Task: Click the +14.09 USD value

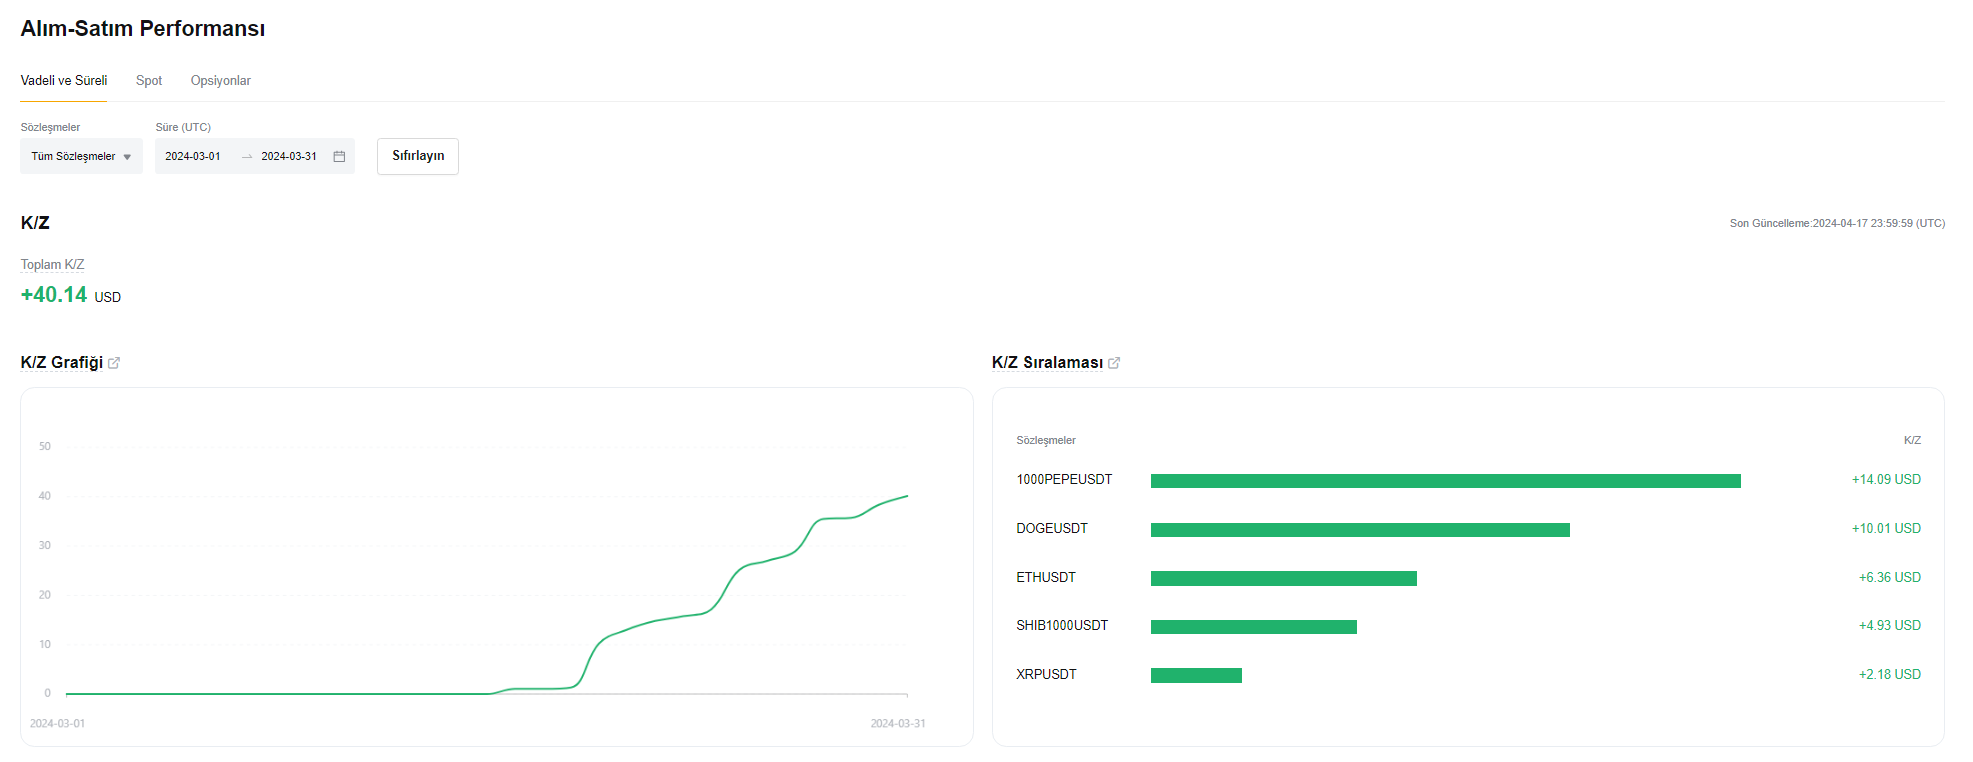Action: tap(1886, 480)
